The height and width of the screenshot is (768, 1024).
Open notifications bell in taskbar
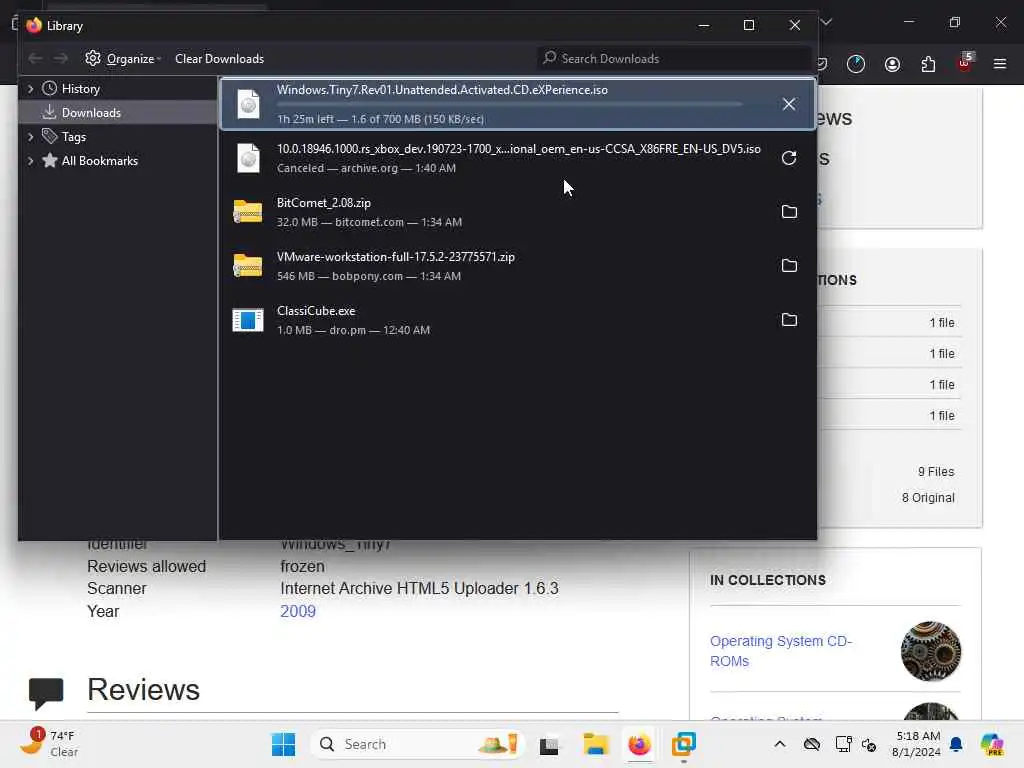pyautogui.click(x=956, y=744)
